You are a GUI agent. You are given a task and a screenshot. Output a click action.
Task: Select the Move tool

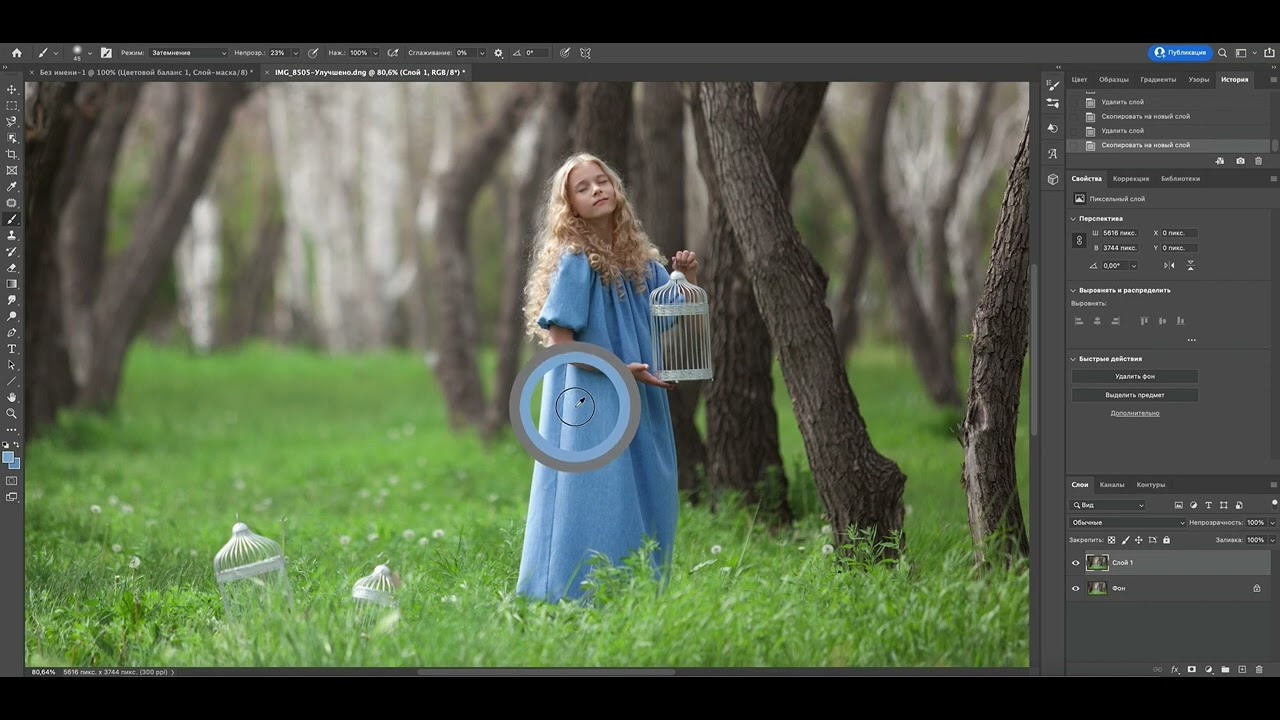point(12,89)
